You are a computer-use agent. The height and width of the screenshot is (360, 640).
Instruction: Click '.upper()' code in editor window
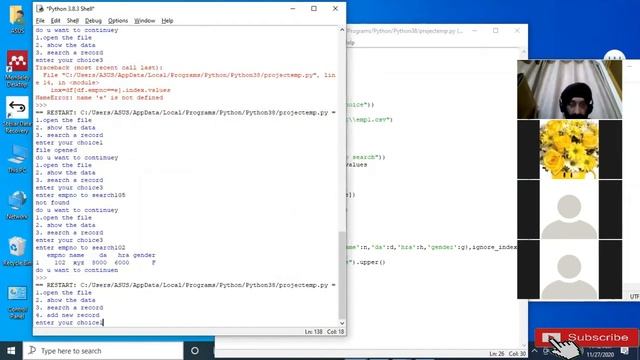pos(370,262)
